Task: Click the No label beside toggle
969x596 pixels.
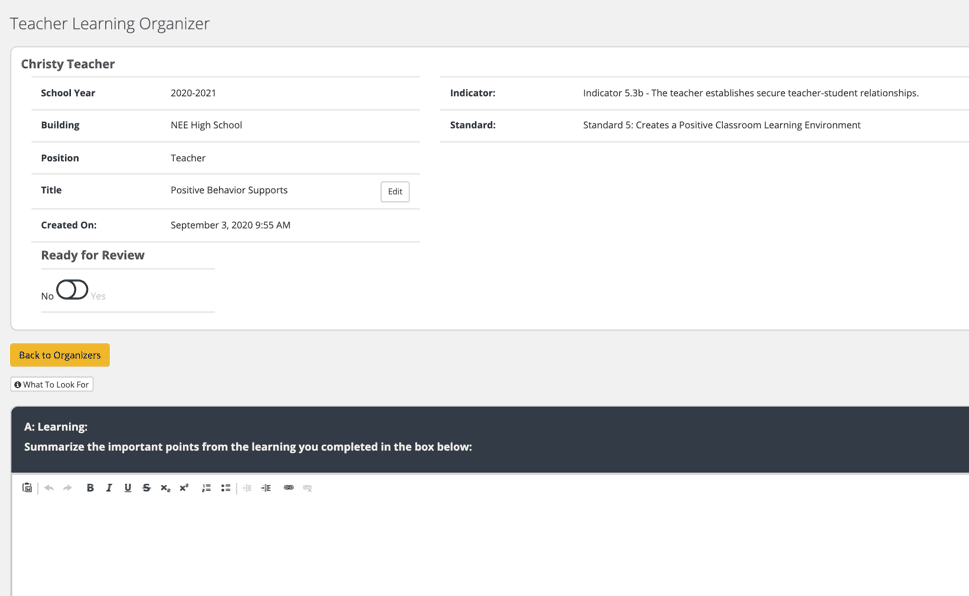Action: (47, 296)
